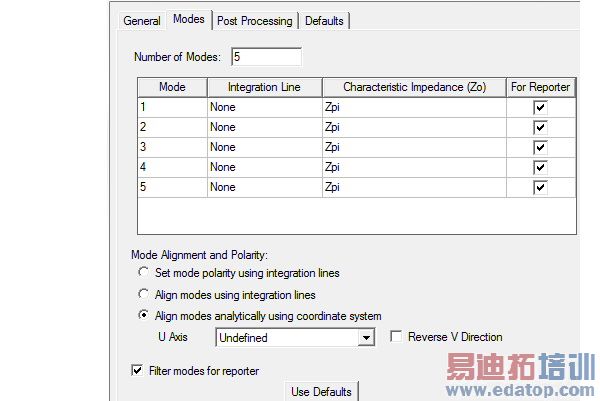Enable Reverse V Direction checkbox
Viewport: 600px width, 401px height.
[396, 337]
